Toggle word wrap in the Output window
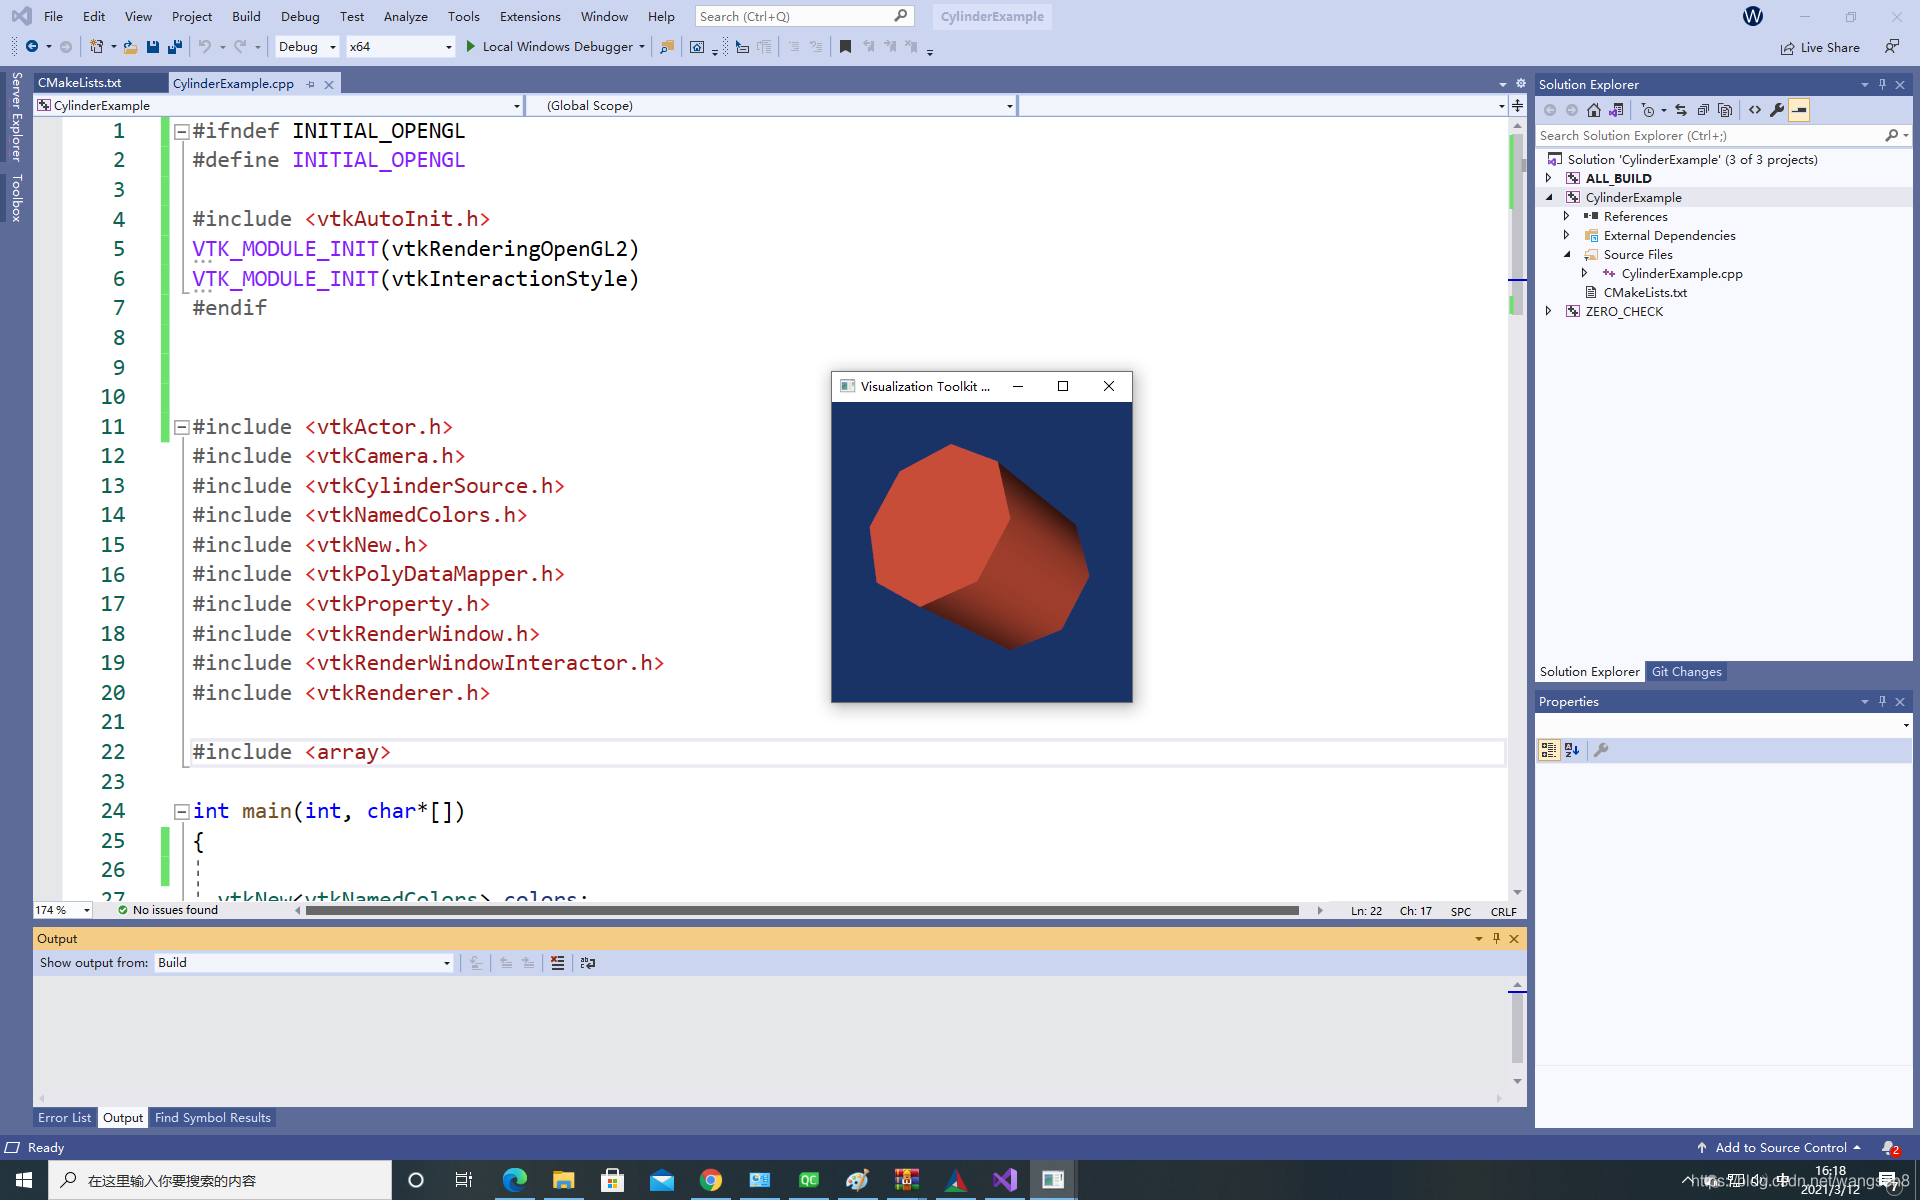The height and width of the screenshot is (1200, 1920). pos(588,963)
